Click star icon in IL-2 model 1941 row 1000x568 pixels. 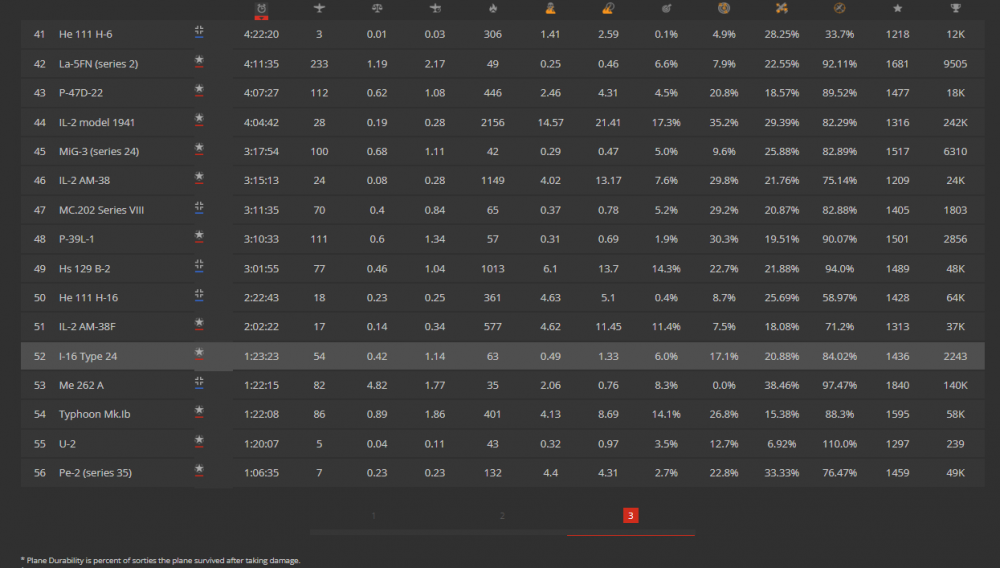pos(199,119)
